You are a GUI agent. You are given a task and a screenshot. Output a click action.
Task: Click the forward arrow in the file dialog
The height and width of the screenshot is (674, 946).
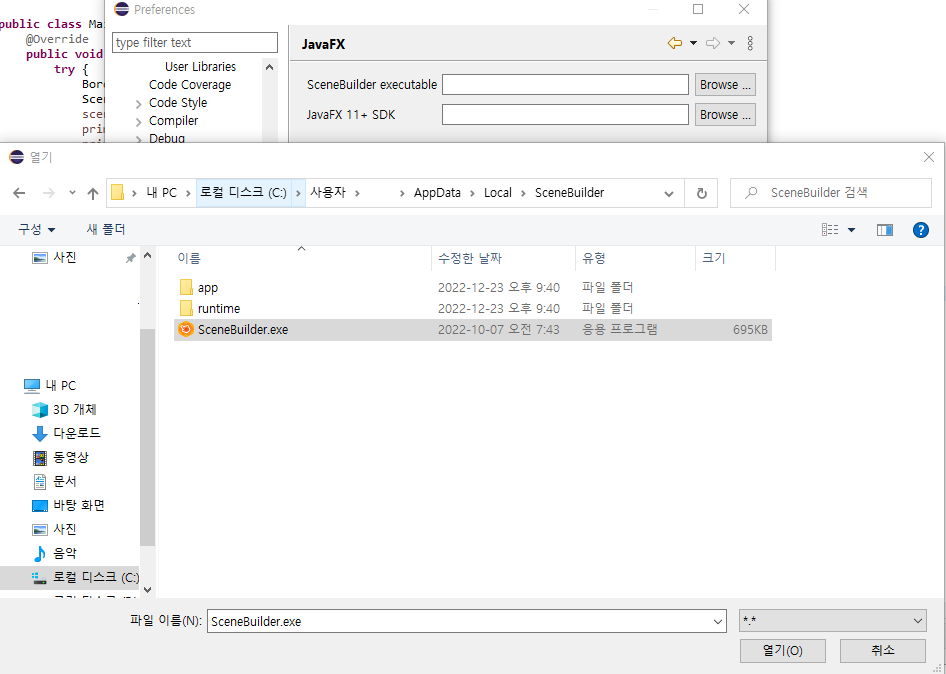(49, 193)
